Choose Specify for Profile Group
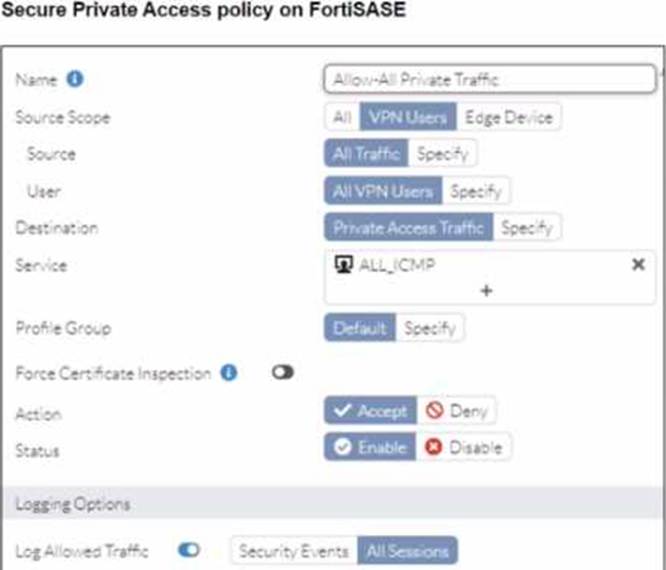The image size is (666, 570). (x=430, y=328)
